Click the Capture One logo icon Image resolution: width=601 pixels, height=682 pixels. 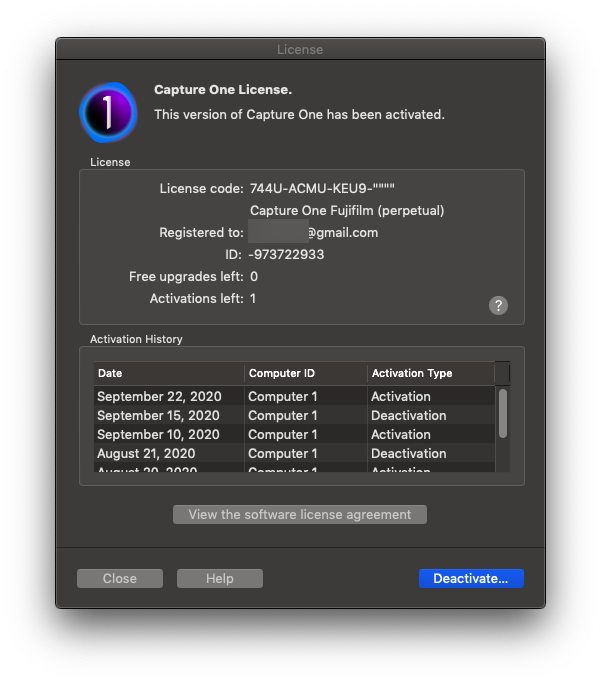tap(108, 112)
